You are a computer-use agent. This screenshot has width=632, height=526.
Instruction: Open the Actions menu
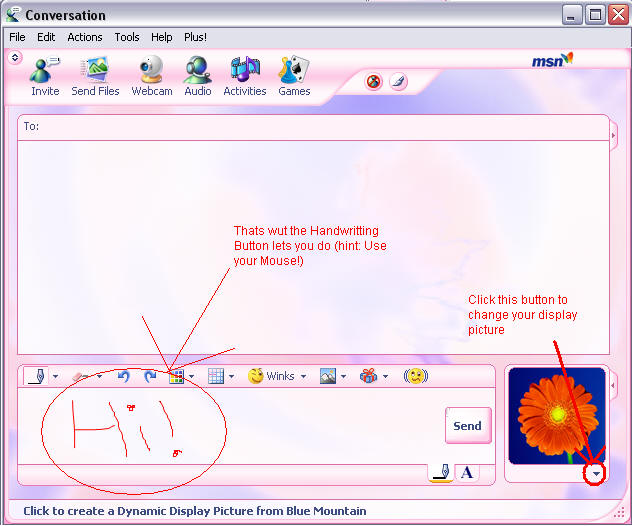85,37
